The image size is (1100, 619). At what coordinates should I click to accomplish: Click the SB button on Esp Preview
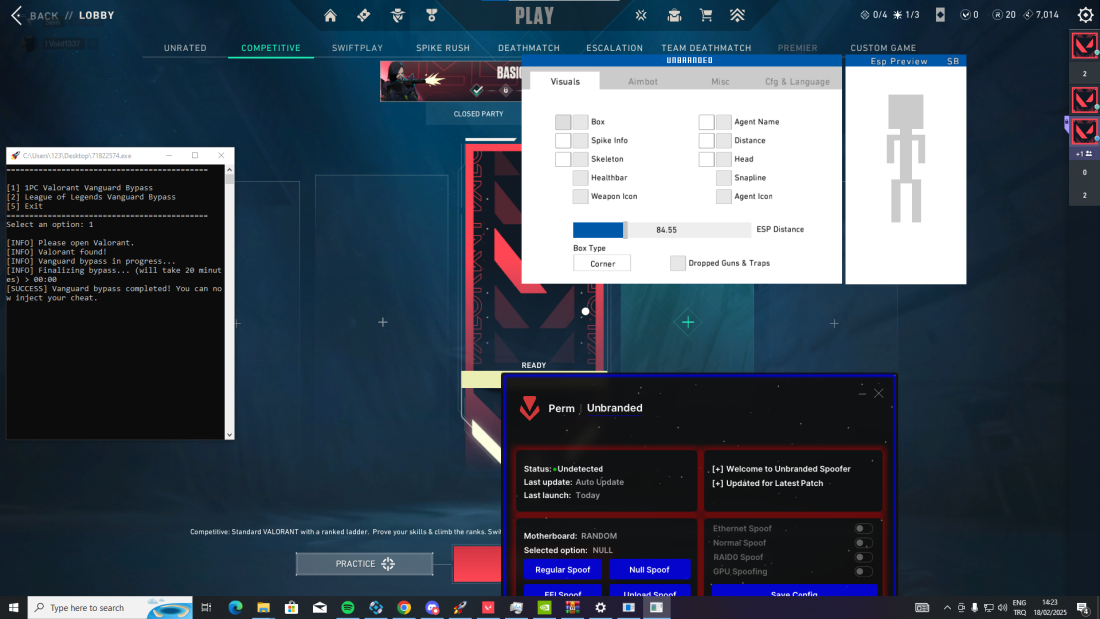(x=953, y=61)
